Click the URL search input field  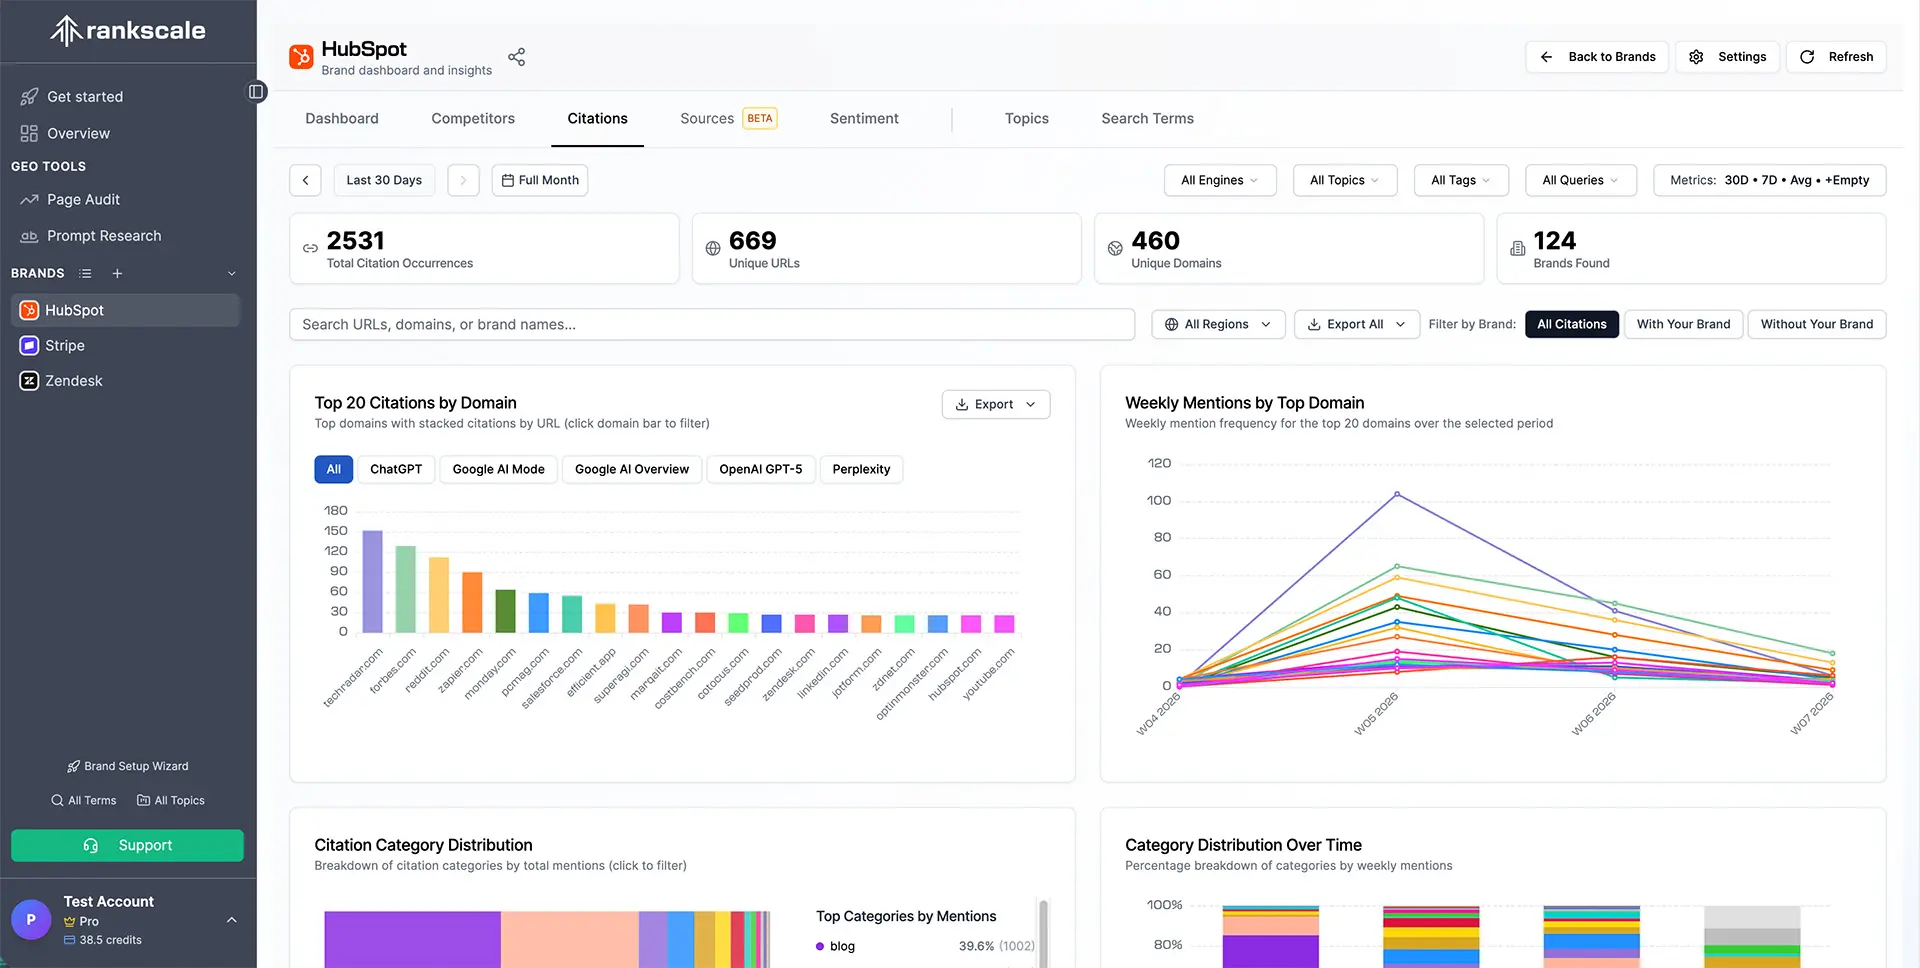[x=711, y=324]
